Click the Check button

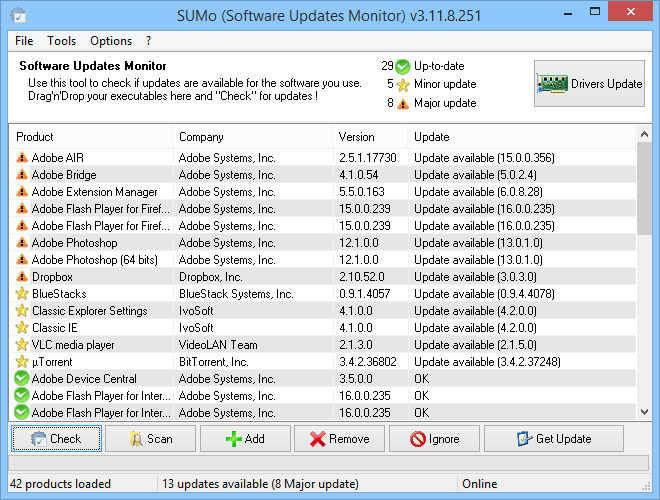[56, 439]
